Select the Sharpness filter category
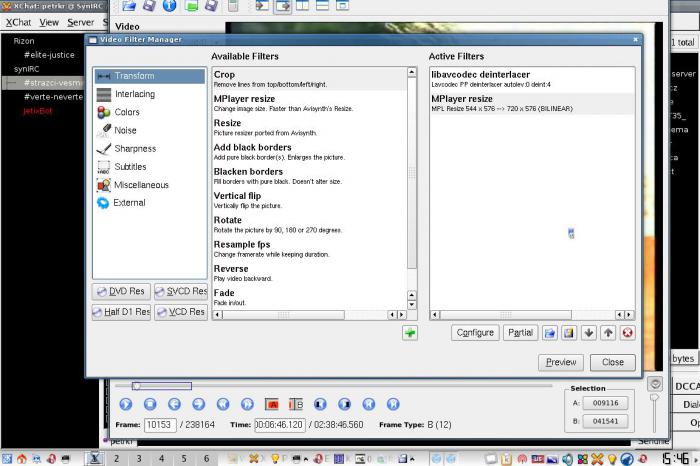The image size is (700, 466). tap(150, 149)
